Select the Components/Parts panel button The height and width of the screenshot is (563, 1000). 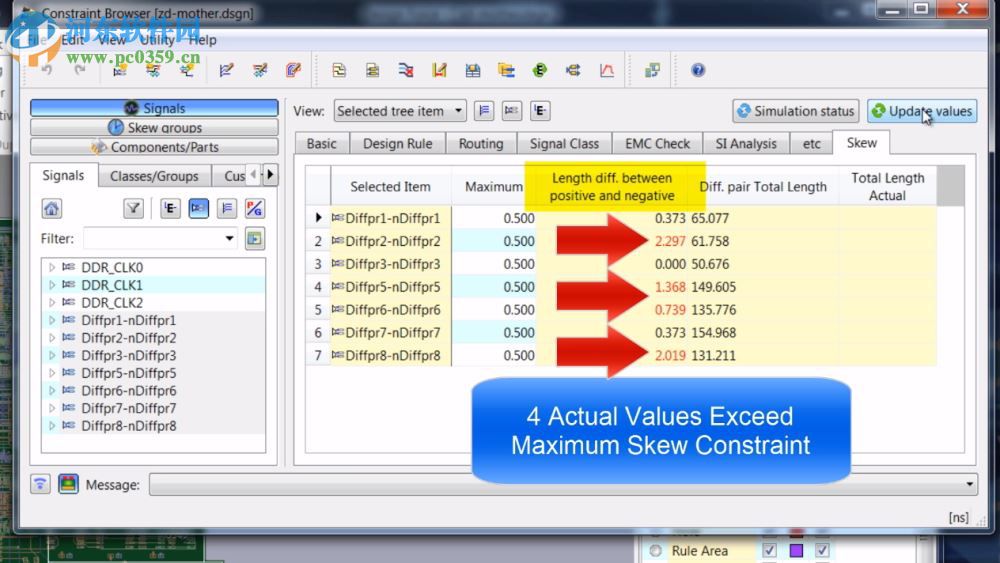154,147
